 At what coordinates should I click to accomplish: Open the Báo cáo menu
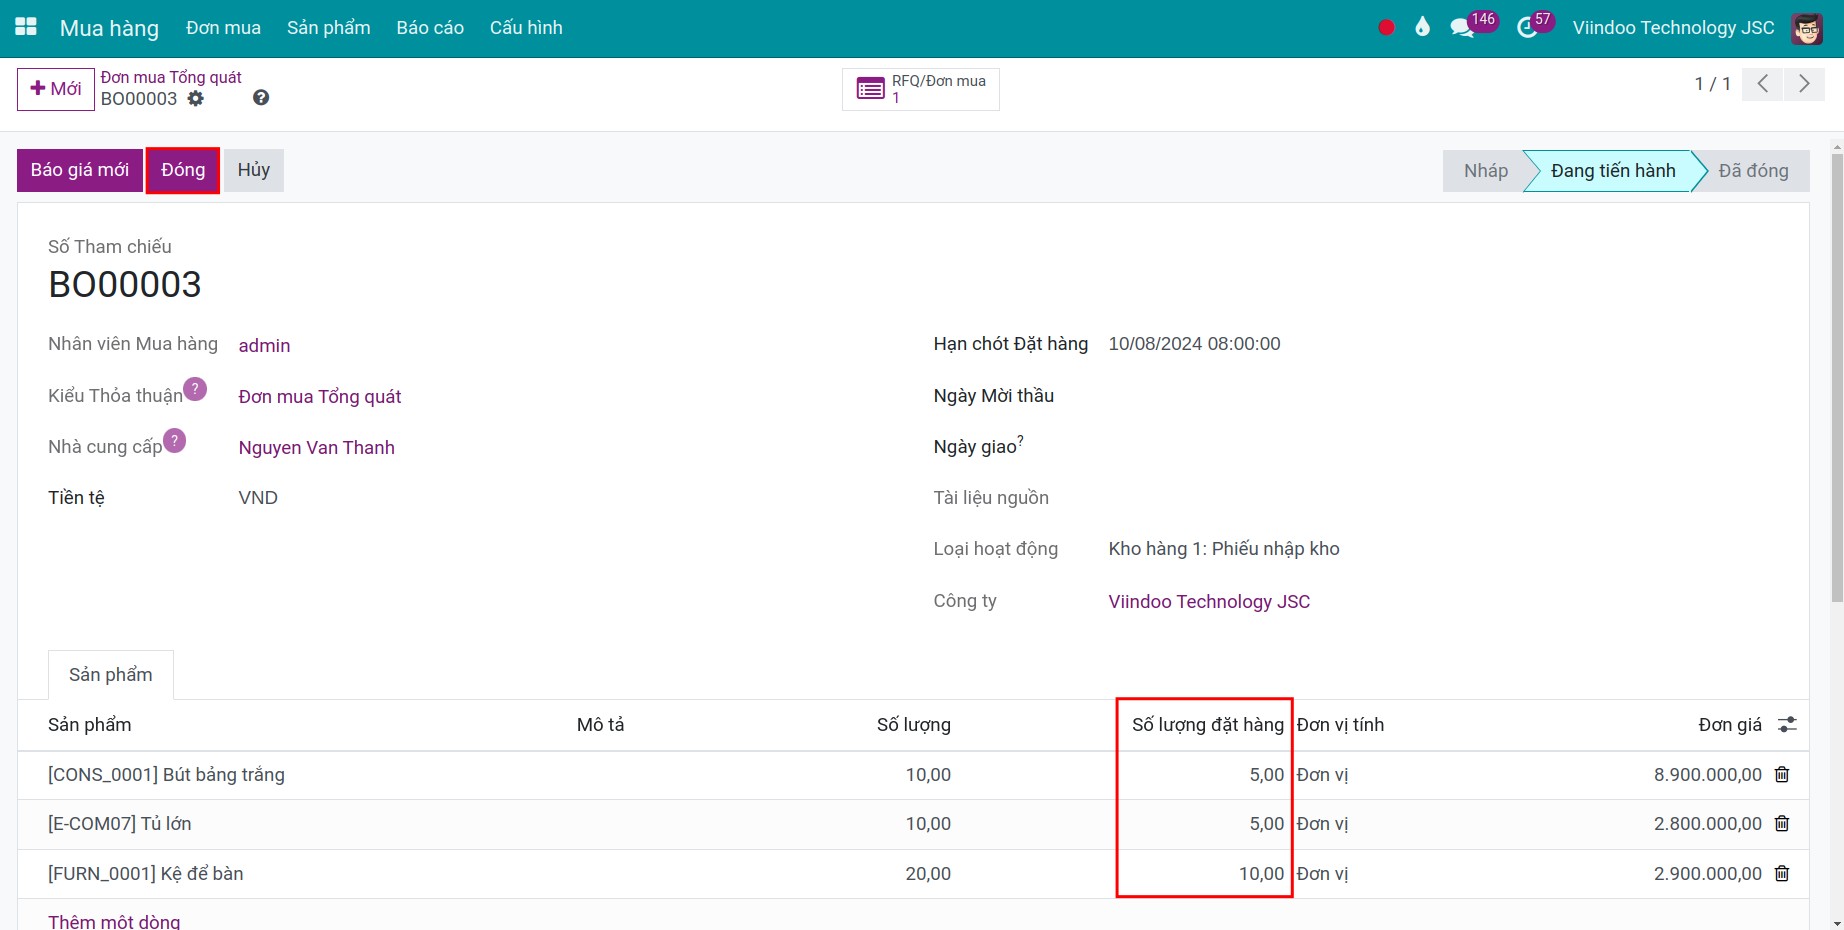tap(430, 28)
